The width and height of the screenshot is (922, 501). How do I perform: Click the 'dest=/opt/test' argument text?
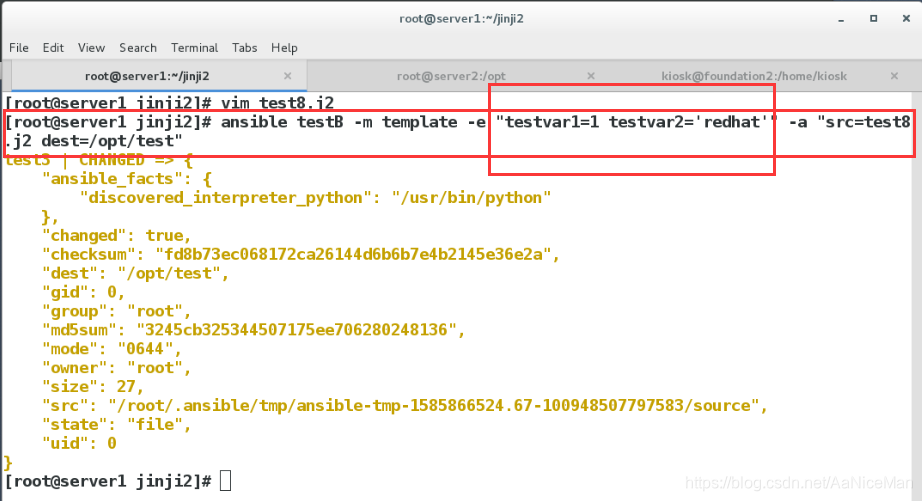(x=107, y=141)
